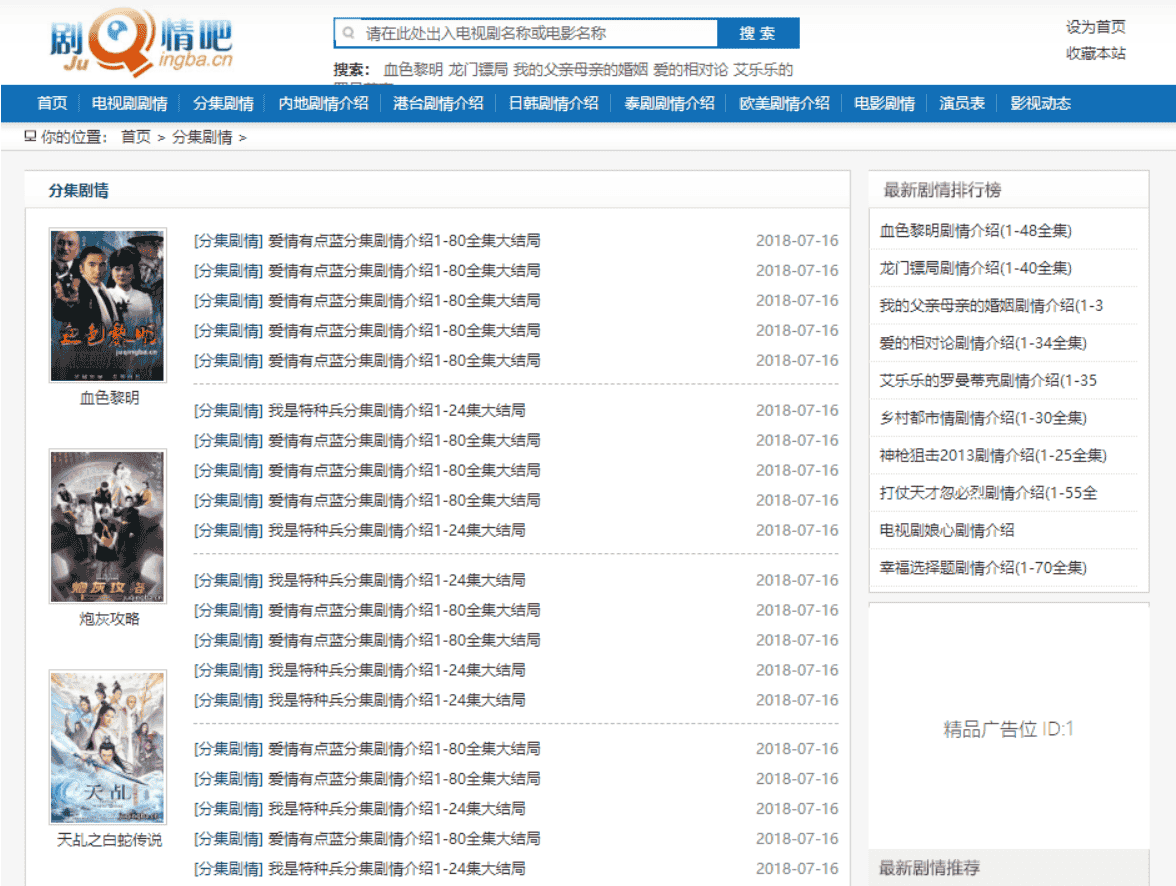Image resolution: width=1176 pixels, height=886 pixels.
Task: Go to 首页 in the navigation bar
Action: (52, 103)
